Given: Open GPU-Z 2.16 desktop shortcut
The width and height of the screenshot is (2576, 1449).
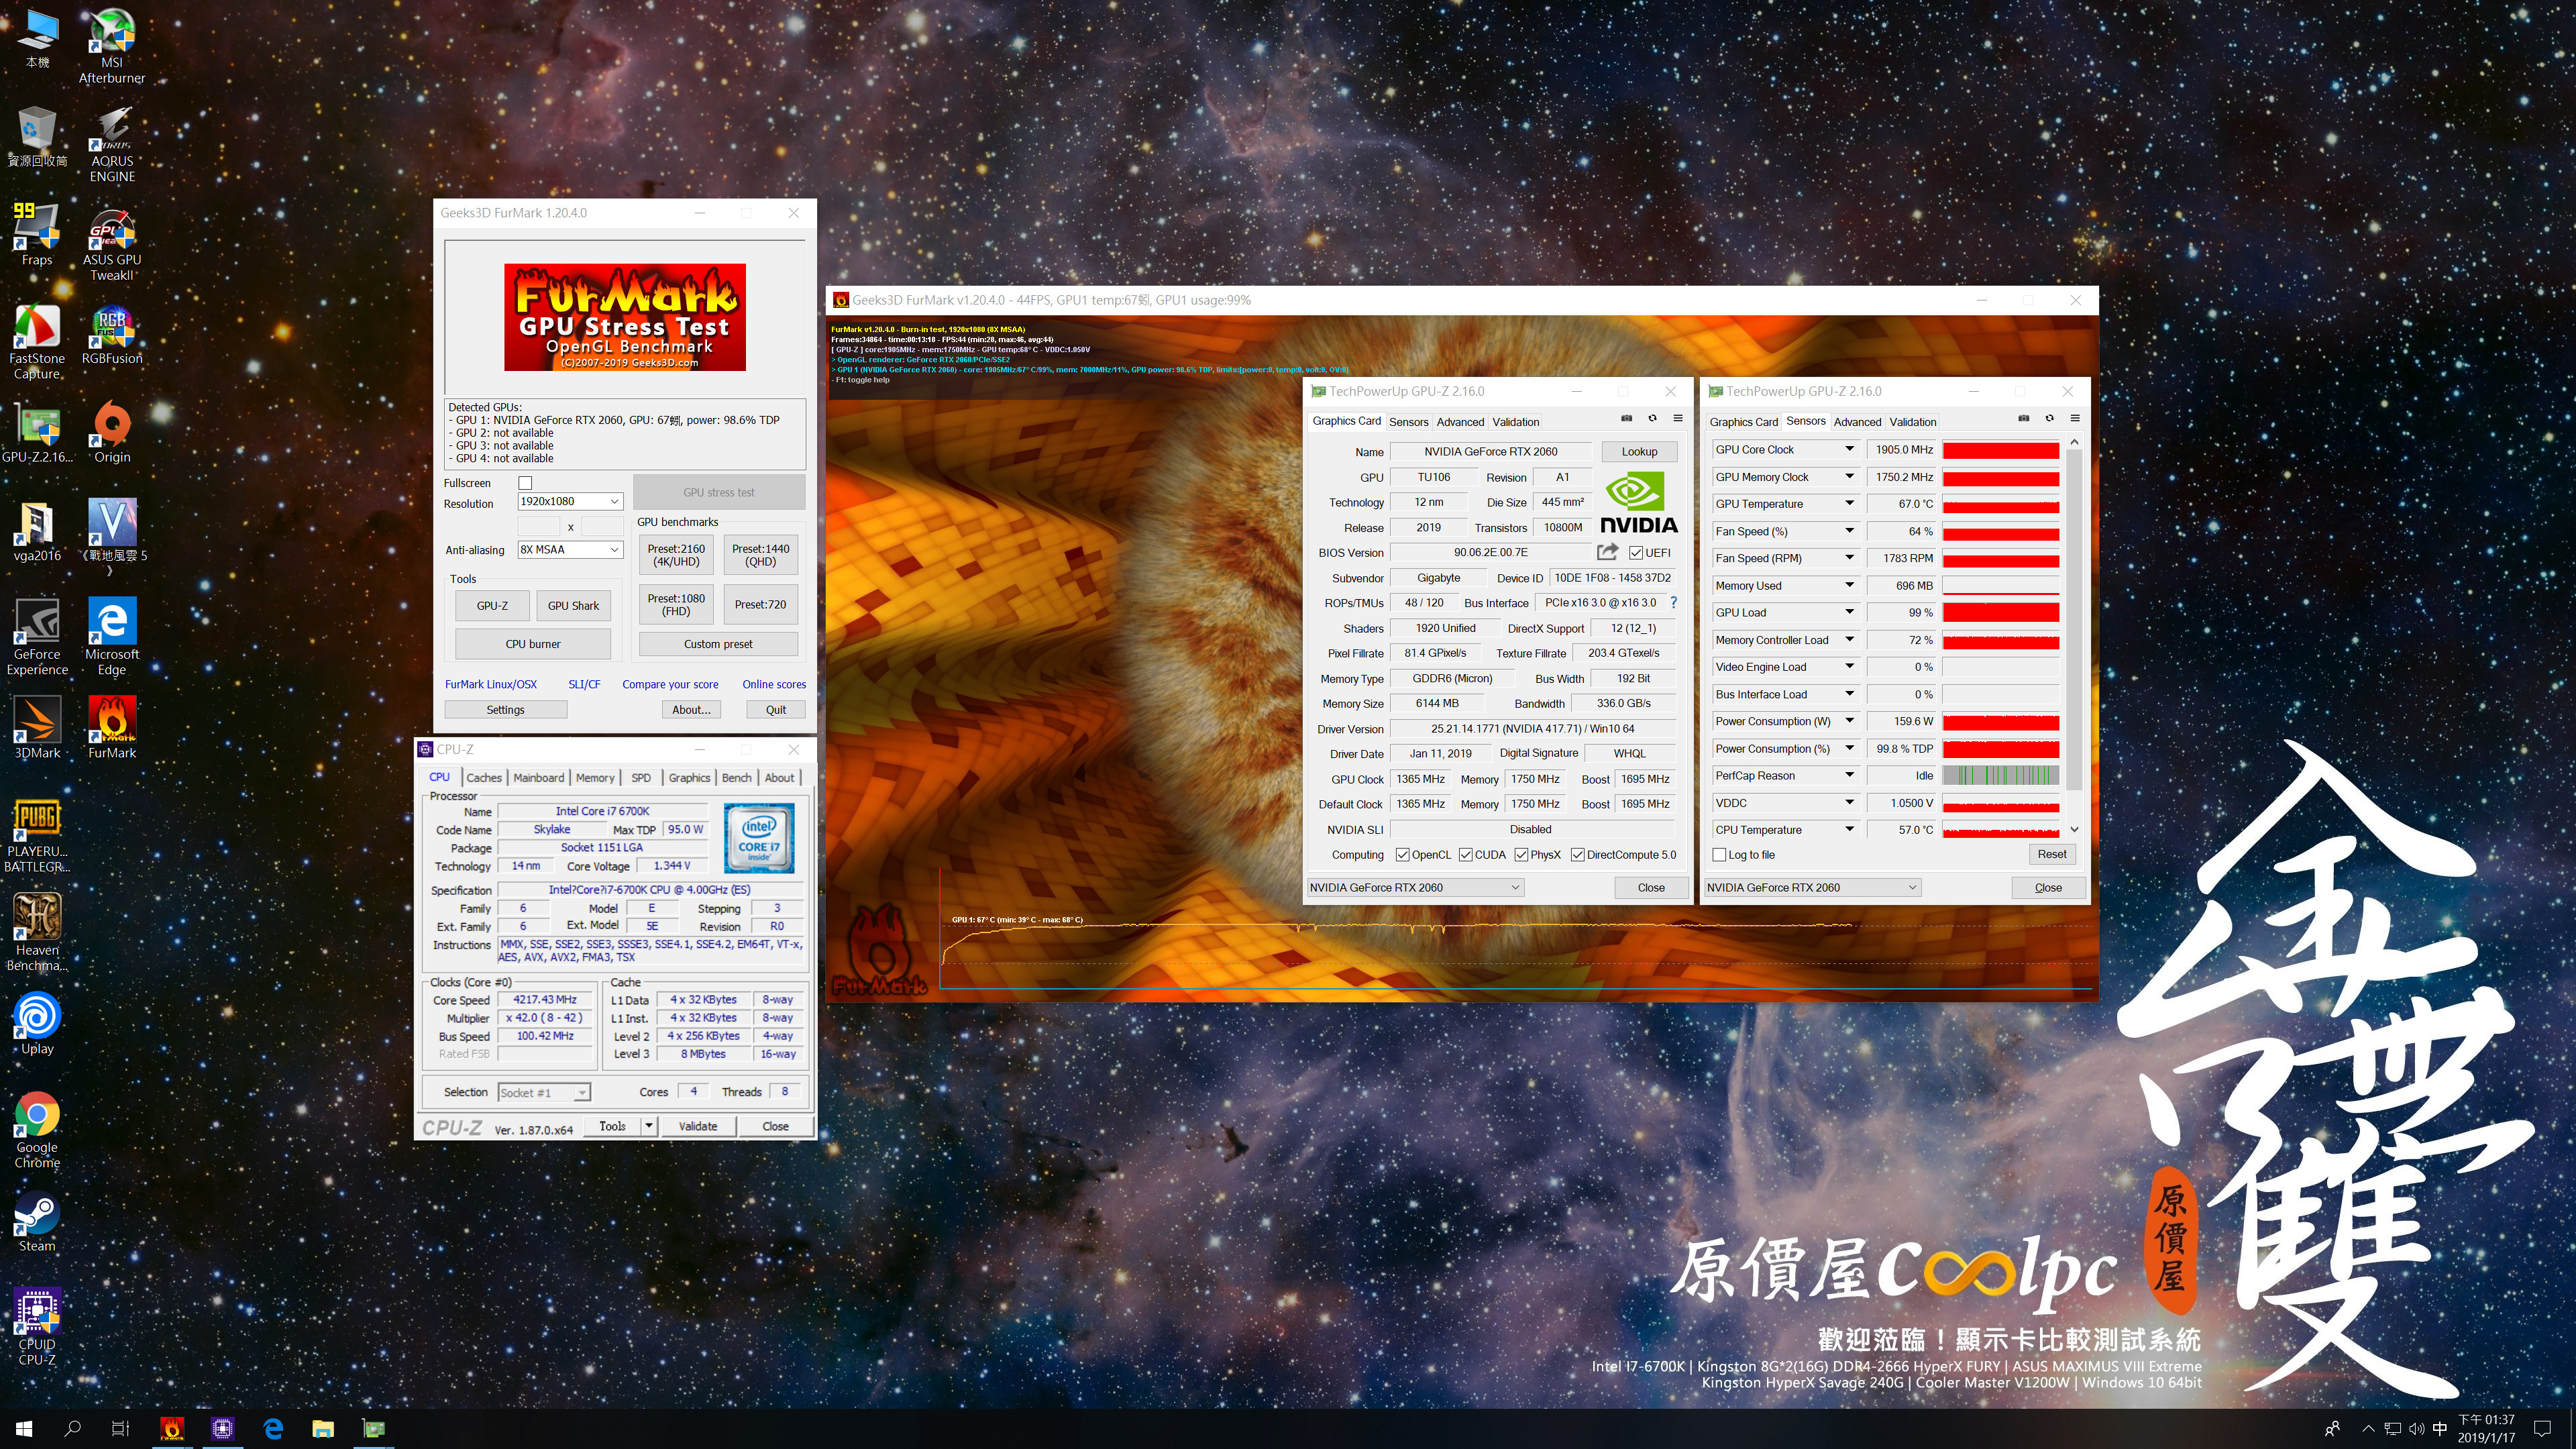Looking at the screenshot, I should [x=37, y=432].
